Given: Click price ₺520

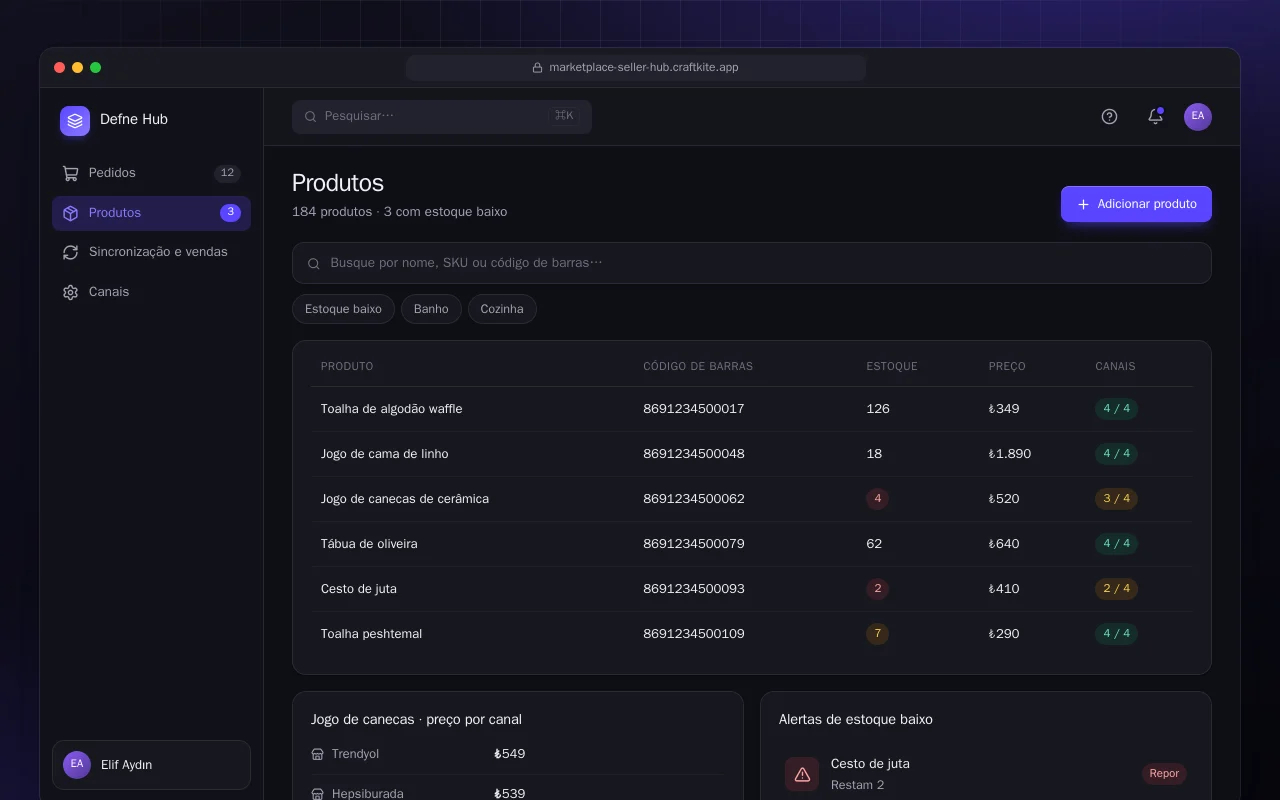Looking at the screenshot, I should pos(1004,499).
